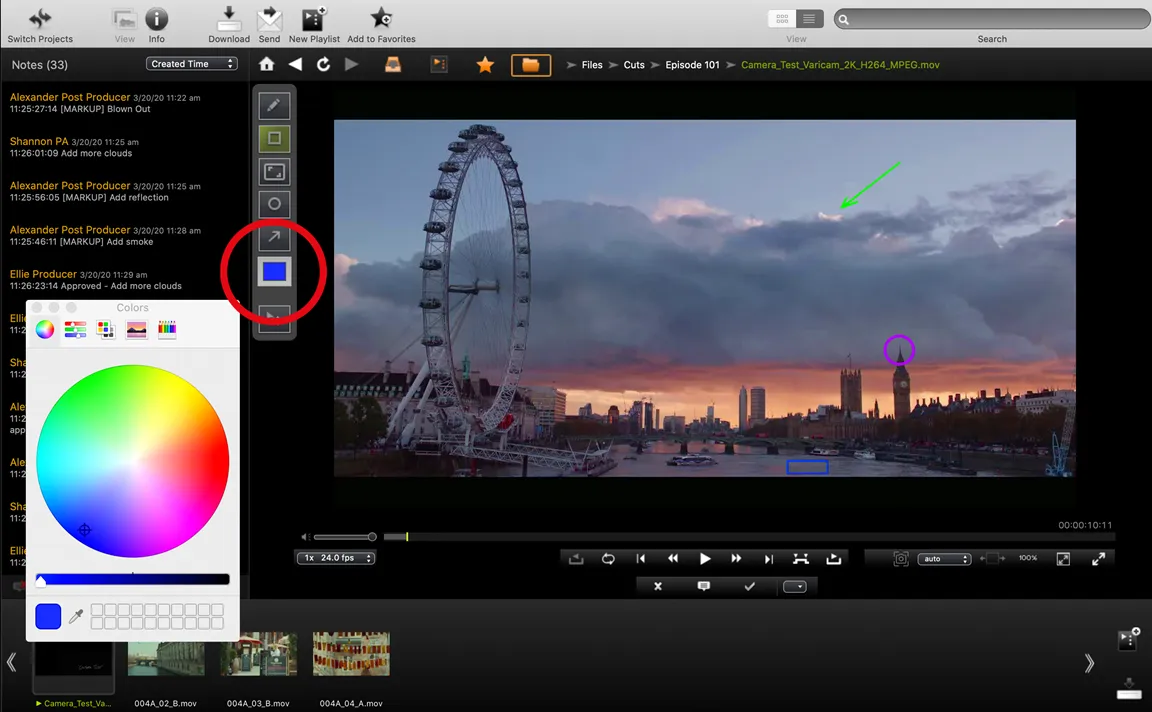Switch to list view in the top-right View control

coord(808,18)
